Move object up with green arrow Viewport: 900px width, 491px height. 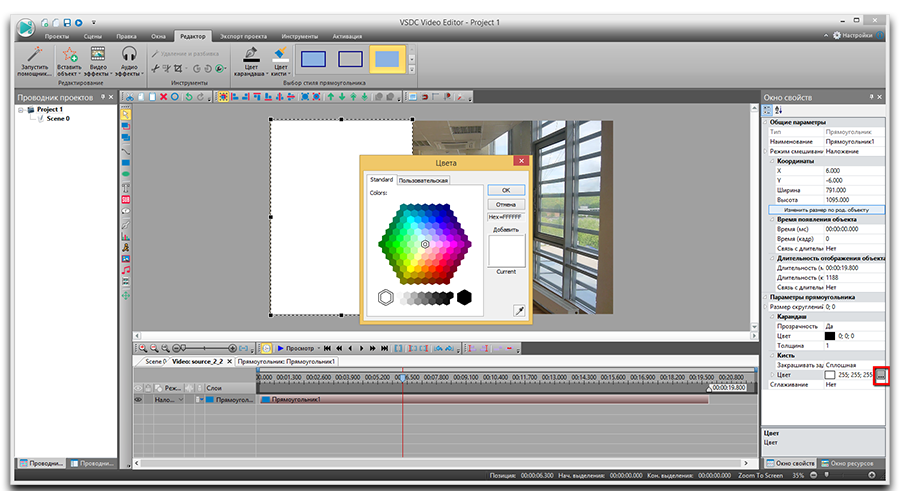pos(331,97)
